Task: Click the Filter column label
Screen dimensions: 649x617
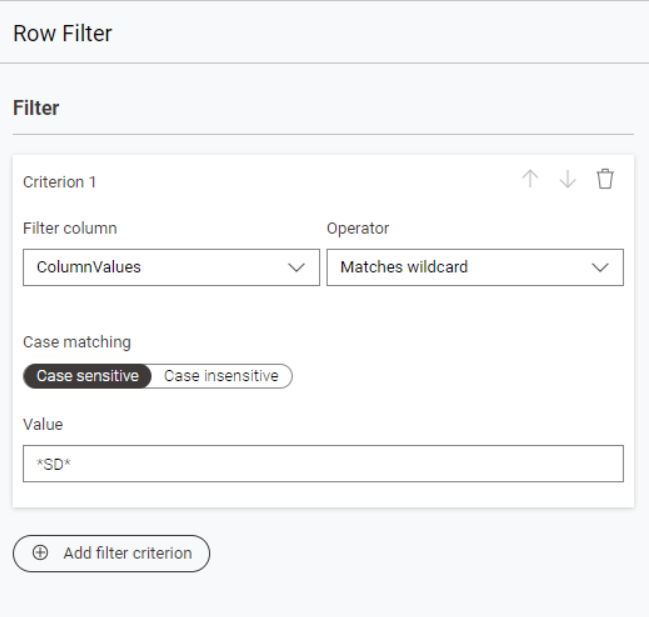Action: pyautogui.click(x=70, y=228)
